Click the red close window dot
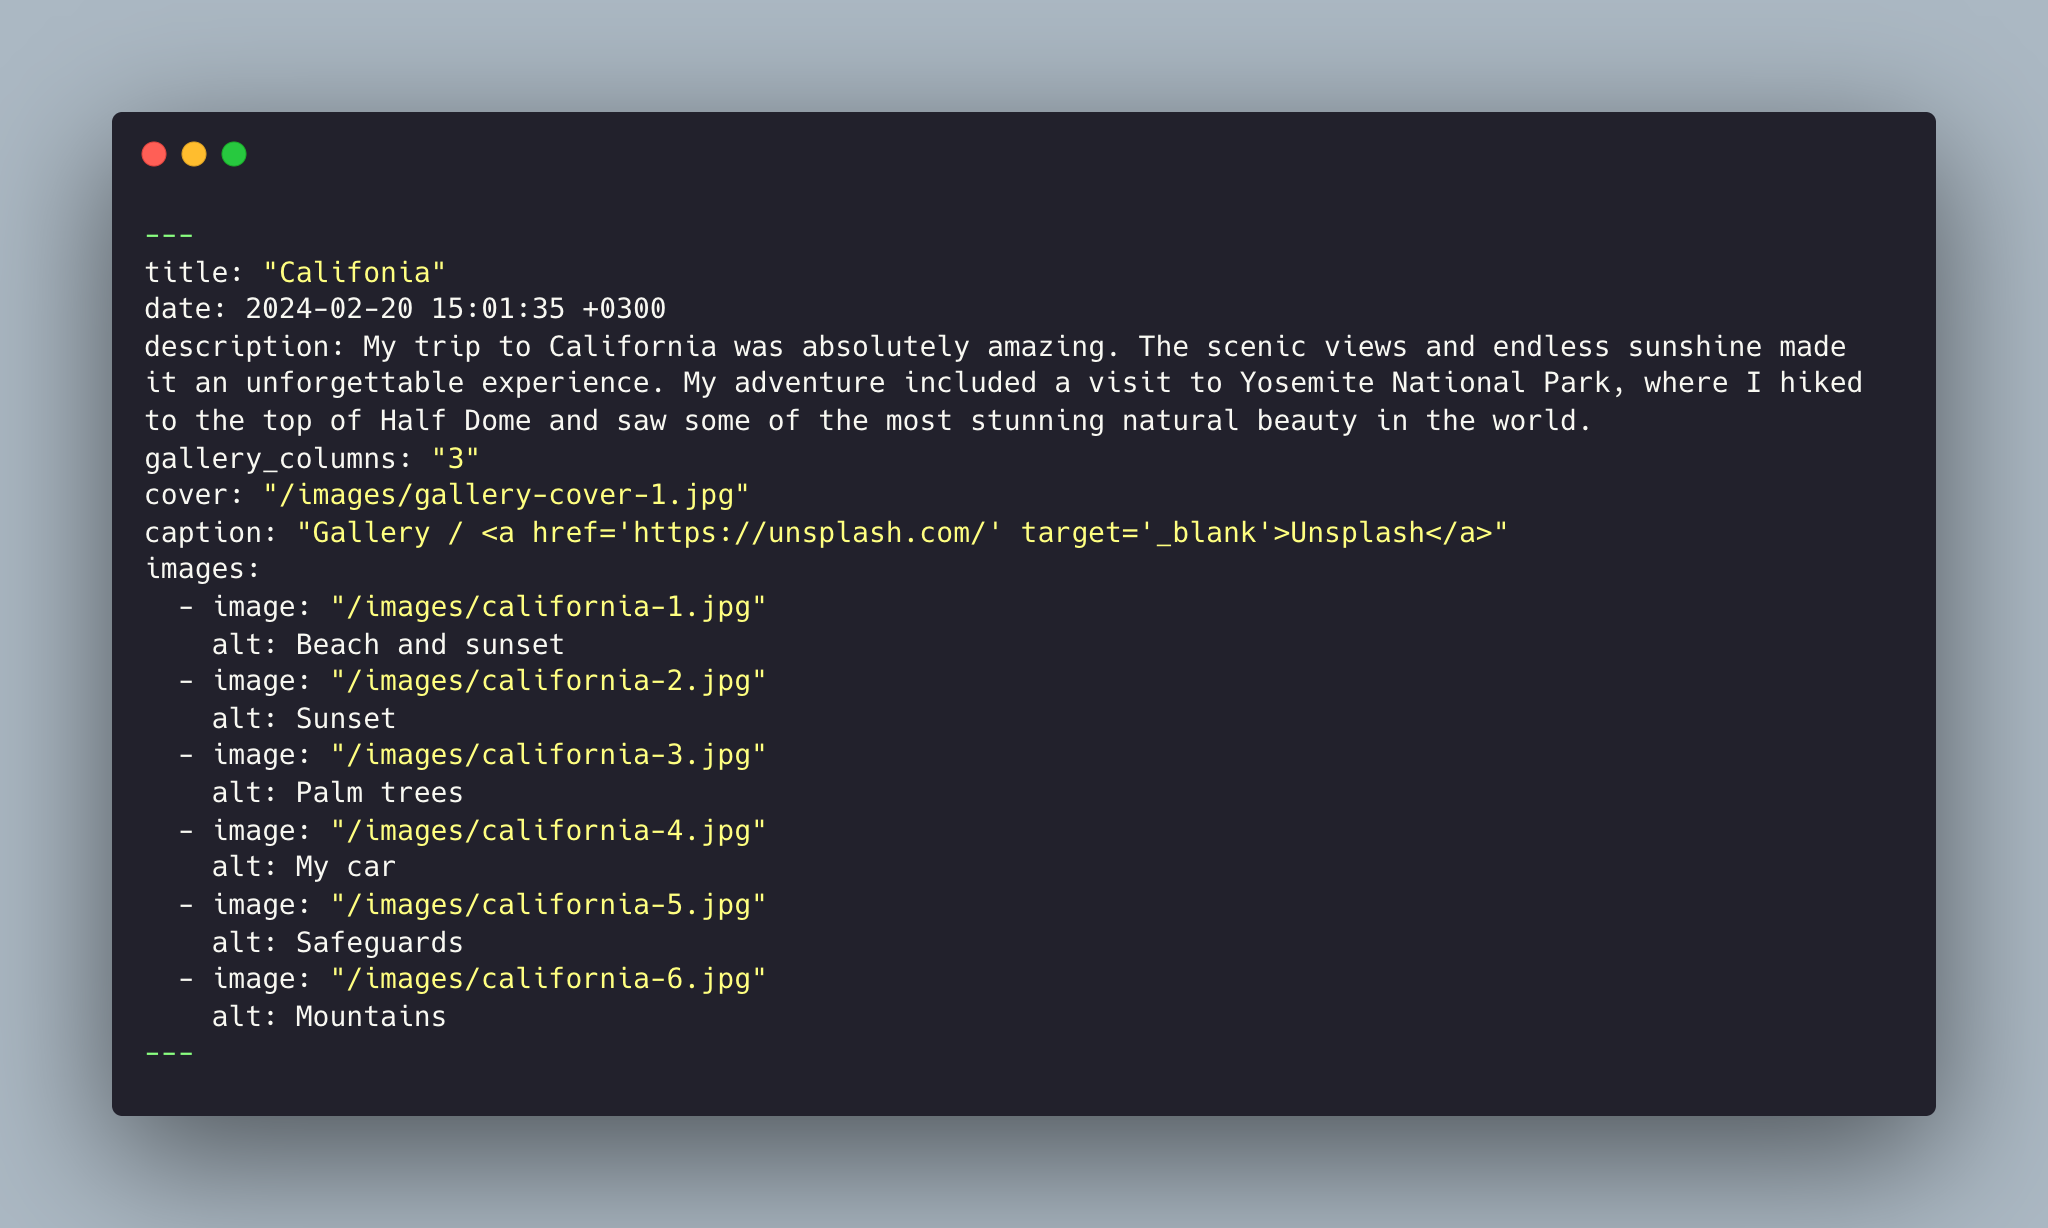Screen dimensions: 2048x1228 (x=154, y=154)
